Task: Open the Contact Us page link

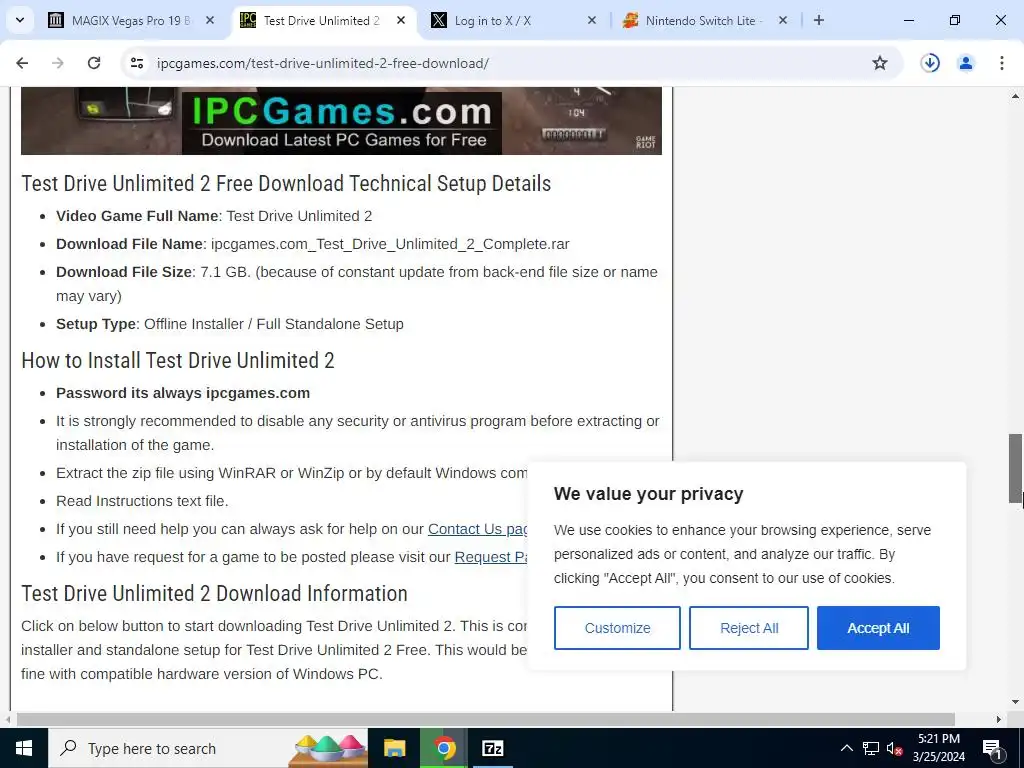Action: point(477,529)
